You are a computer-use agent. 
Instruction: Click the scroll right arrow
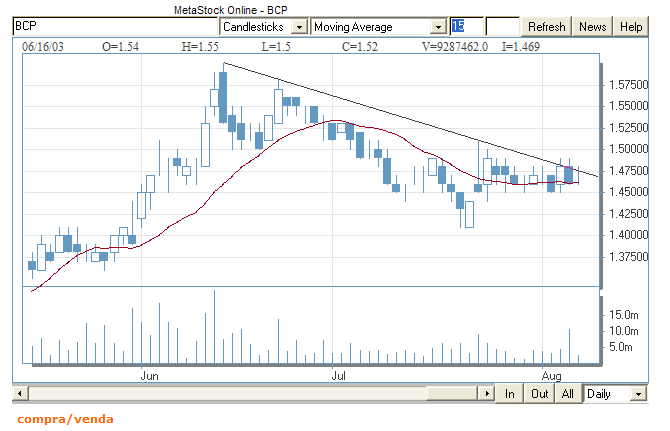coord(486,393)
